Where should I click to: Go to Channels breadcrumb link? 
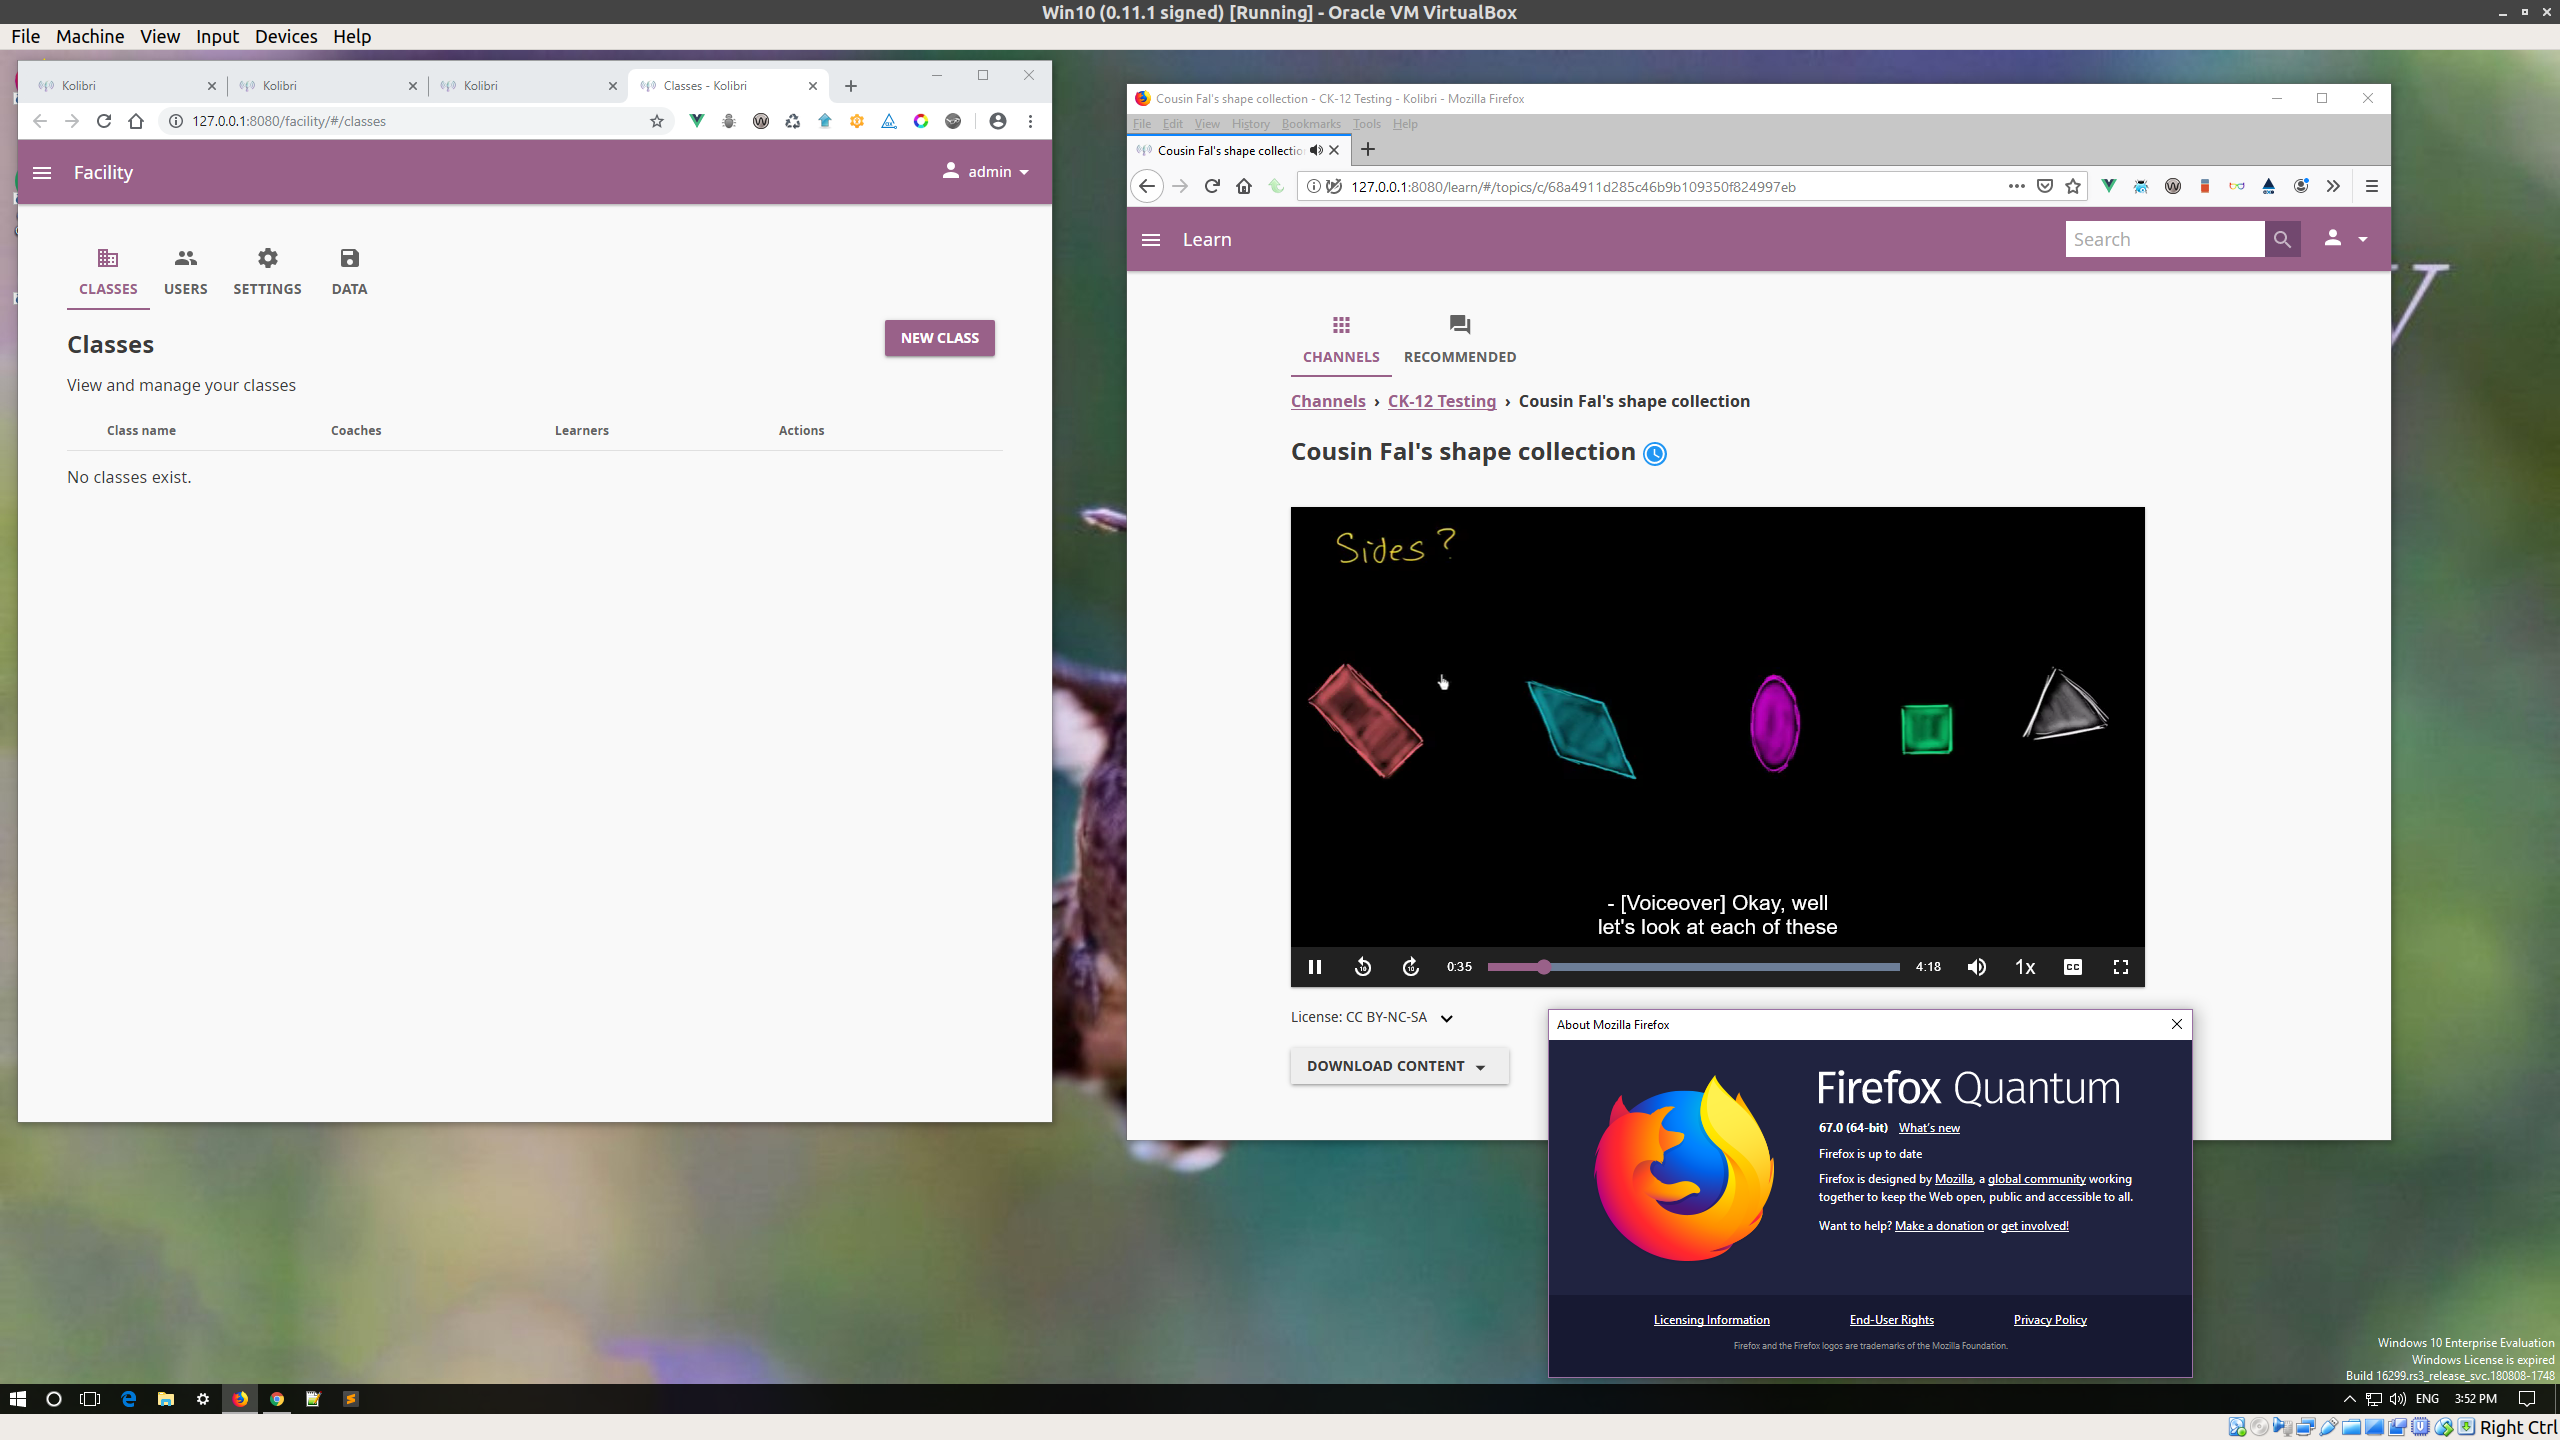click(1328, 401)
